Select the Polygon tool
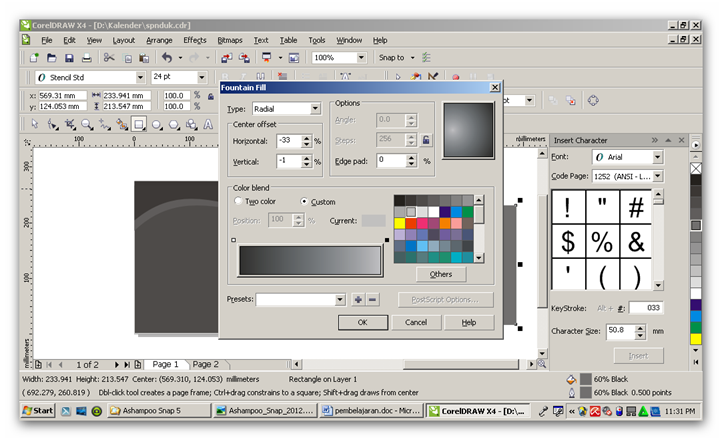Viewport: 722px width, 440px height. tap(174, 124)
